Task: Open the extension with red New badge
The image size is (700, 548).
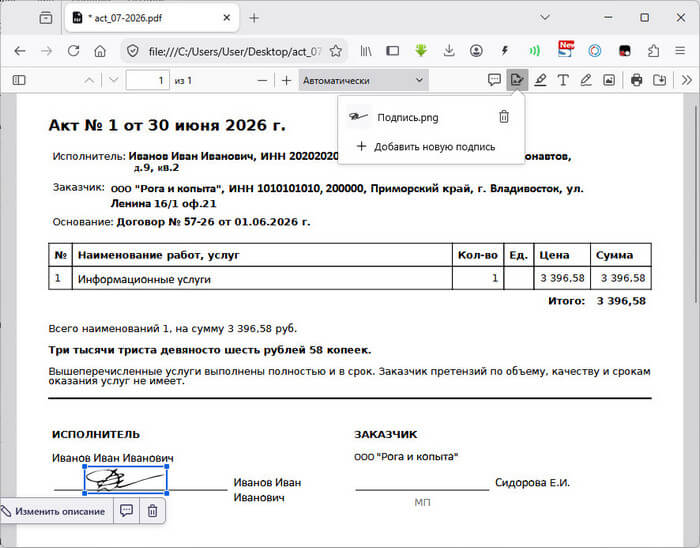Action: click(x=566, y=50)
